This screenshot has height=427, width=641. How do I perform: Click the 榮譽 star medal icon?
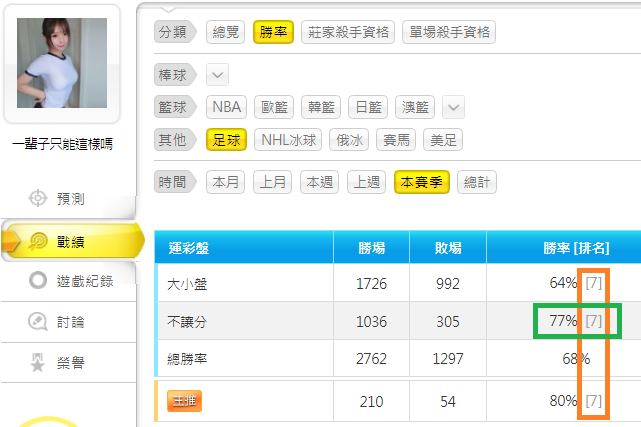(38, 362)
